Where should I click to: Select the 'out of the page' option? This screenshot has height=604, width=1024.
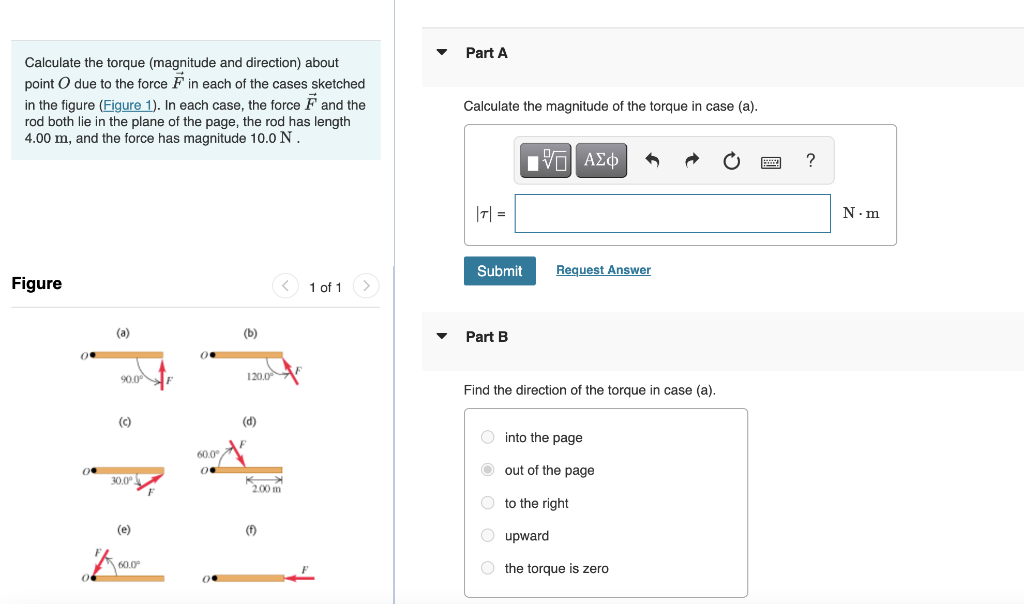pyautogui.click(x=487, y=469)
